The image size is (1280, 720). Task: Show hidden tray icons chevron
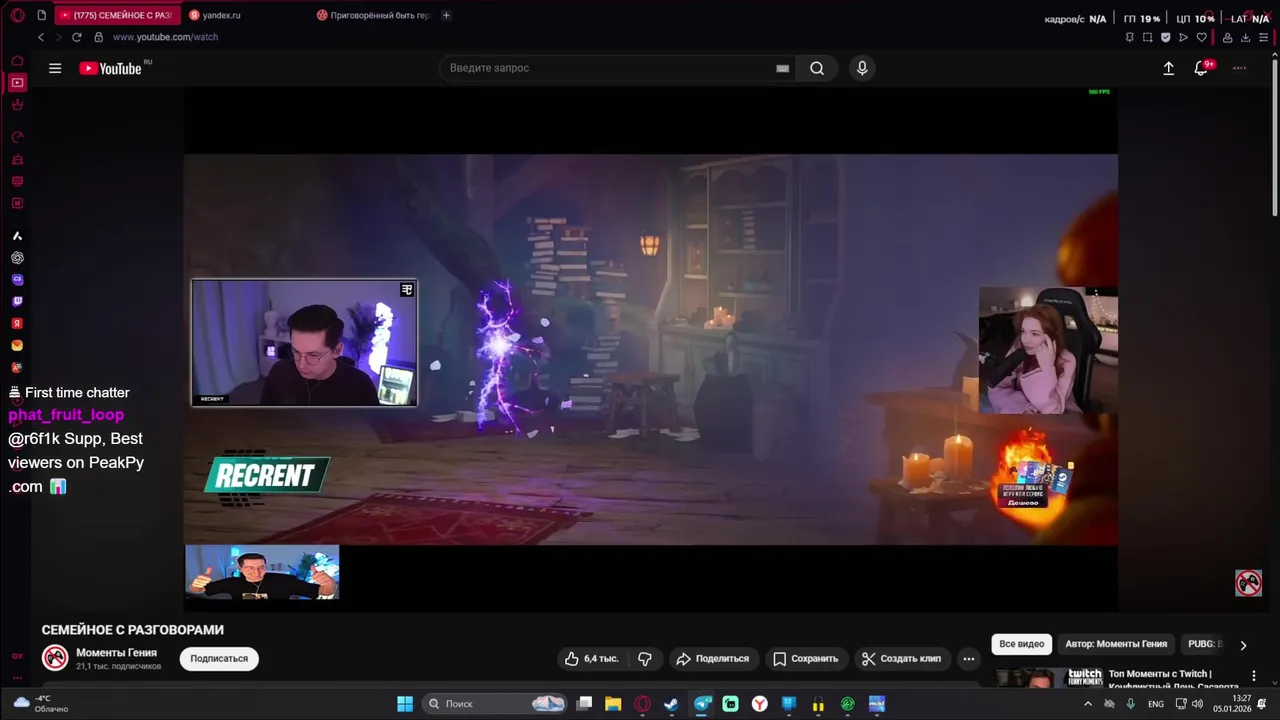point(1088,704)
